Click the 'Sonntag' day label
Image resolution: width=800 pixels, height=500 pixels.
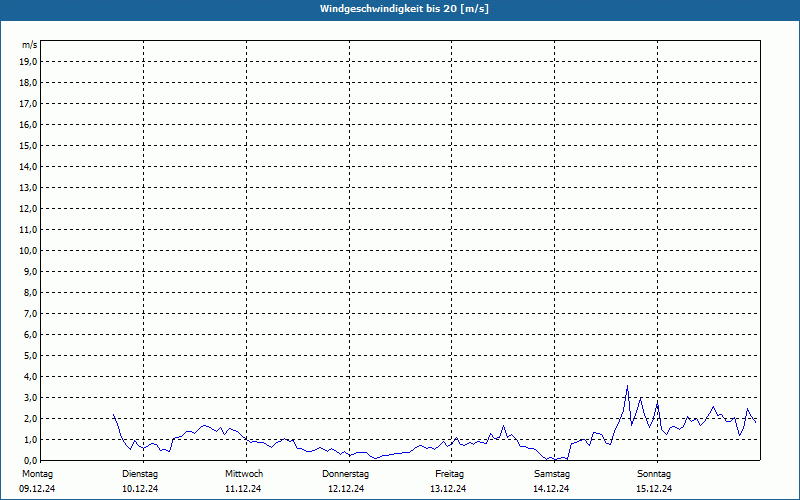point(654,474)
